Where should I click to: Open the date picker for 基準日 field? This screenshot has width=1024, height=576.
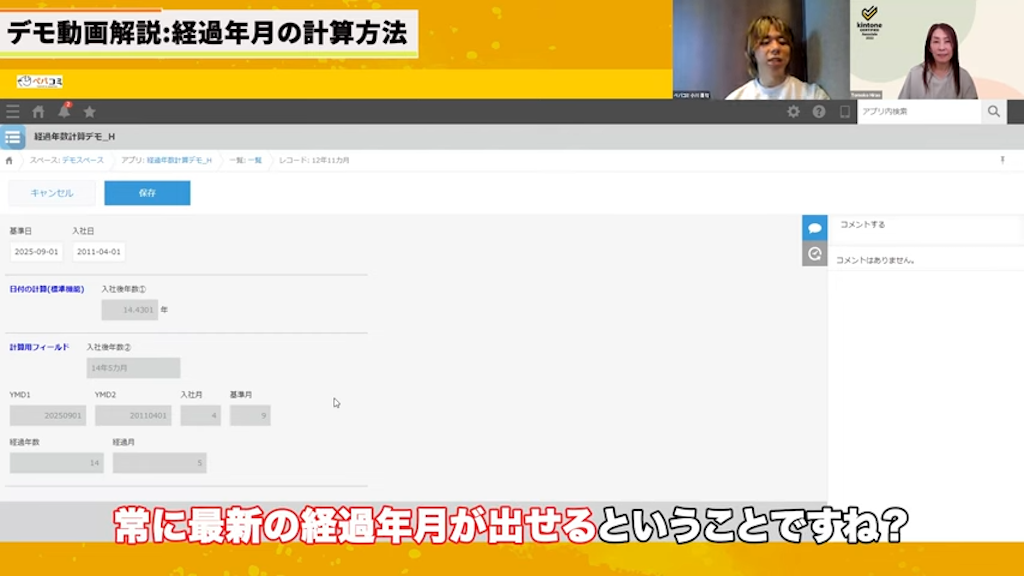(36, 251)
